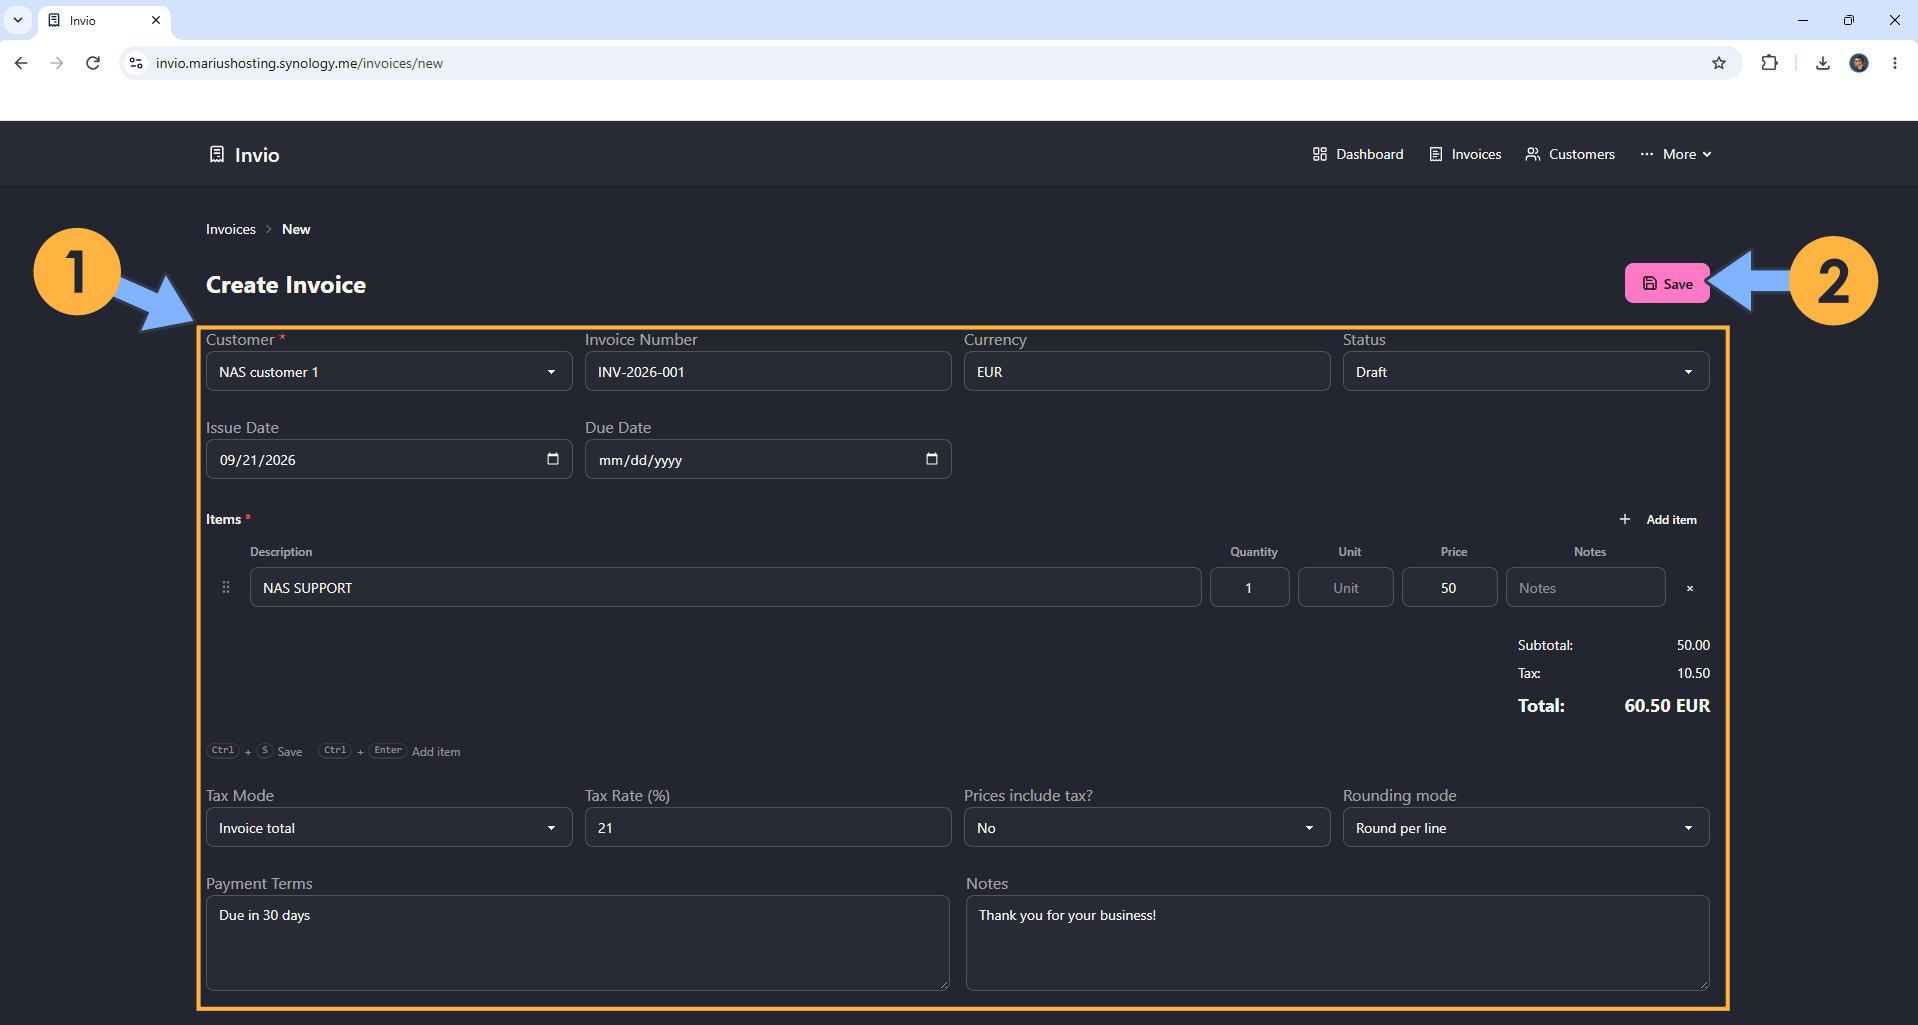Open browser downloads

[1823, 63]
